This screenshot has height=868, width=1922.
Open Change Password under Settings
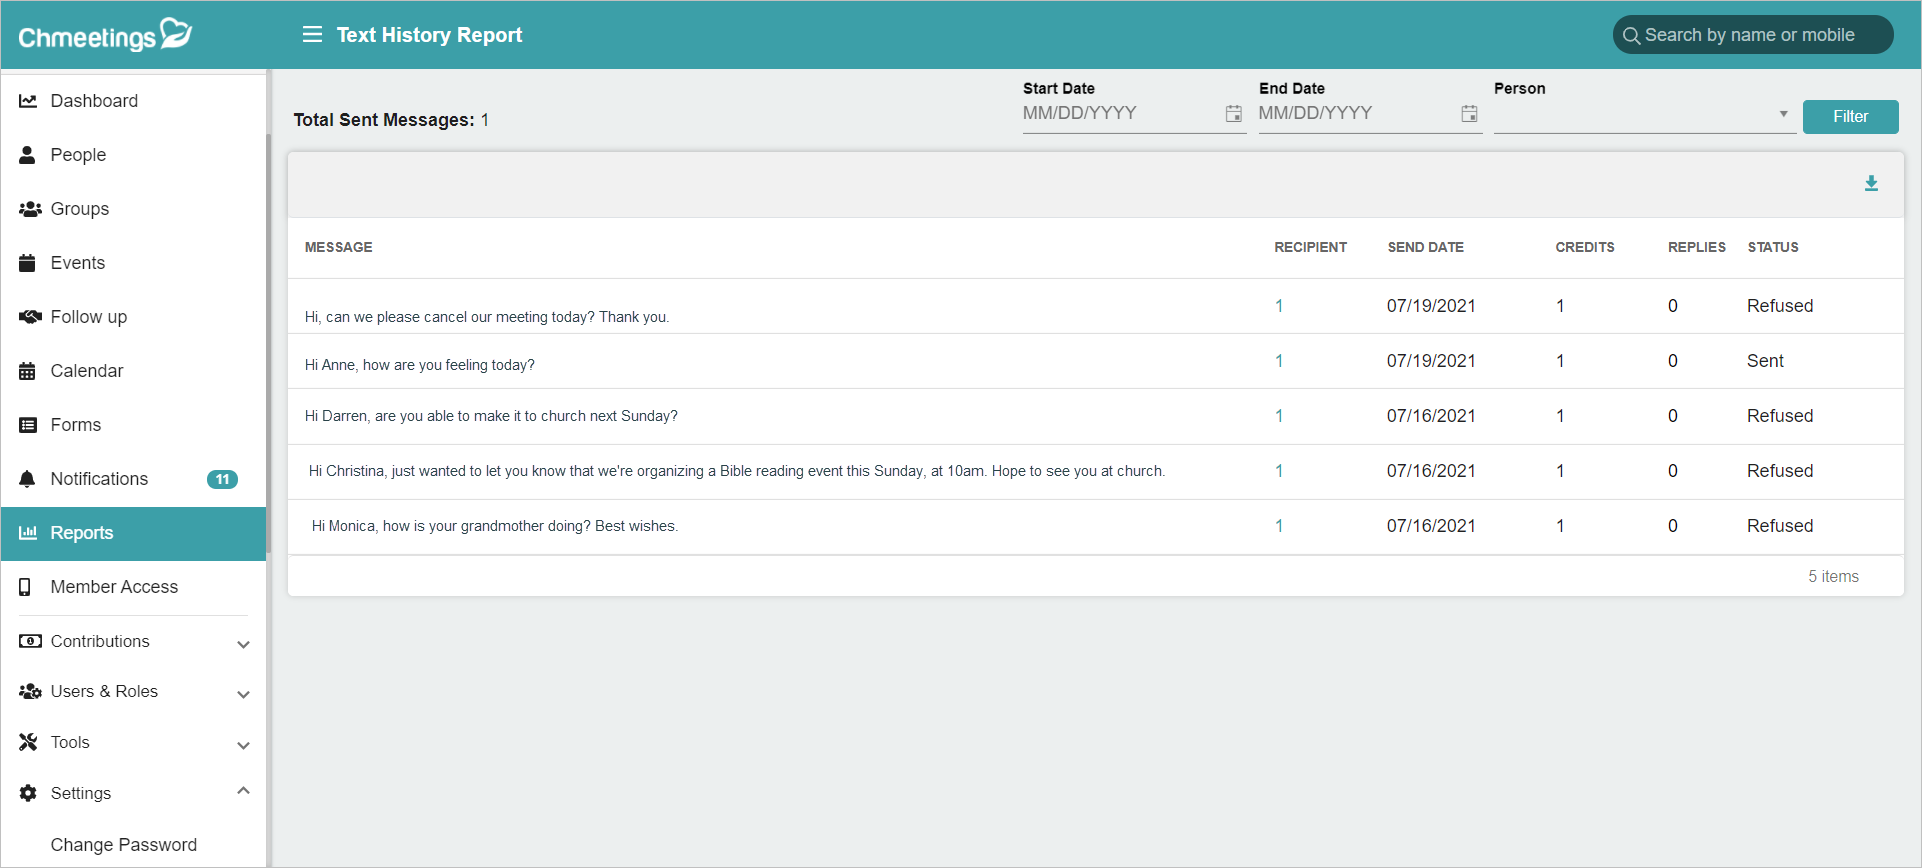[124, 845]
